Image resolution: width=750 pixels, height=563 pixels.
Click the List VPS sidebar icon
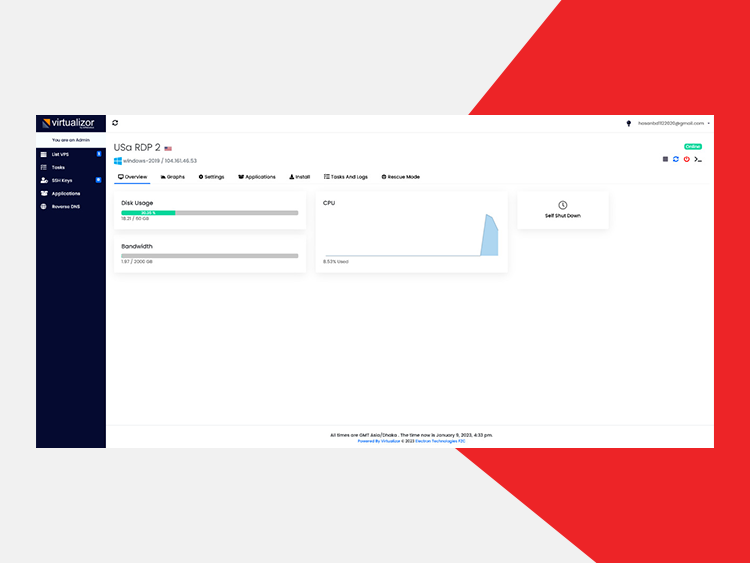pyautogui.click(x=44, y=155)
